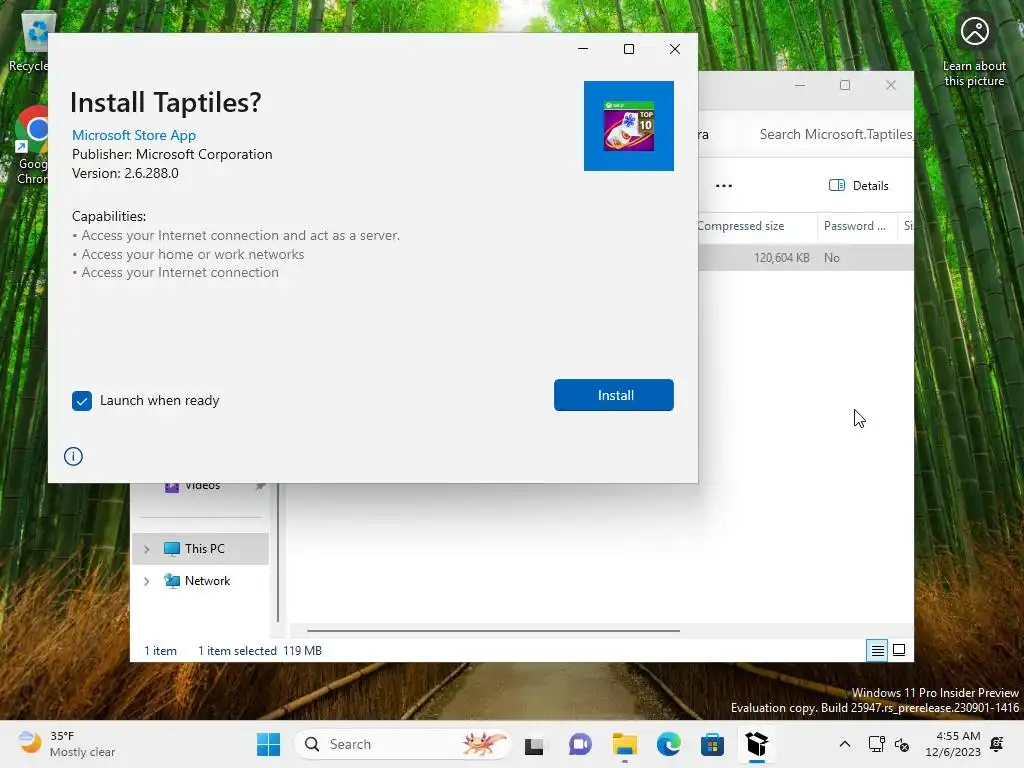
Task: Maximize the File Explorer window
Action: 845,85
